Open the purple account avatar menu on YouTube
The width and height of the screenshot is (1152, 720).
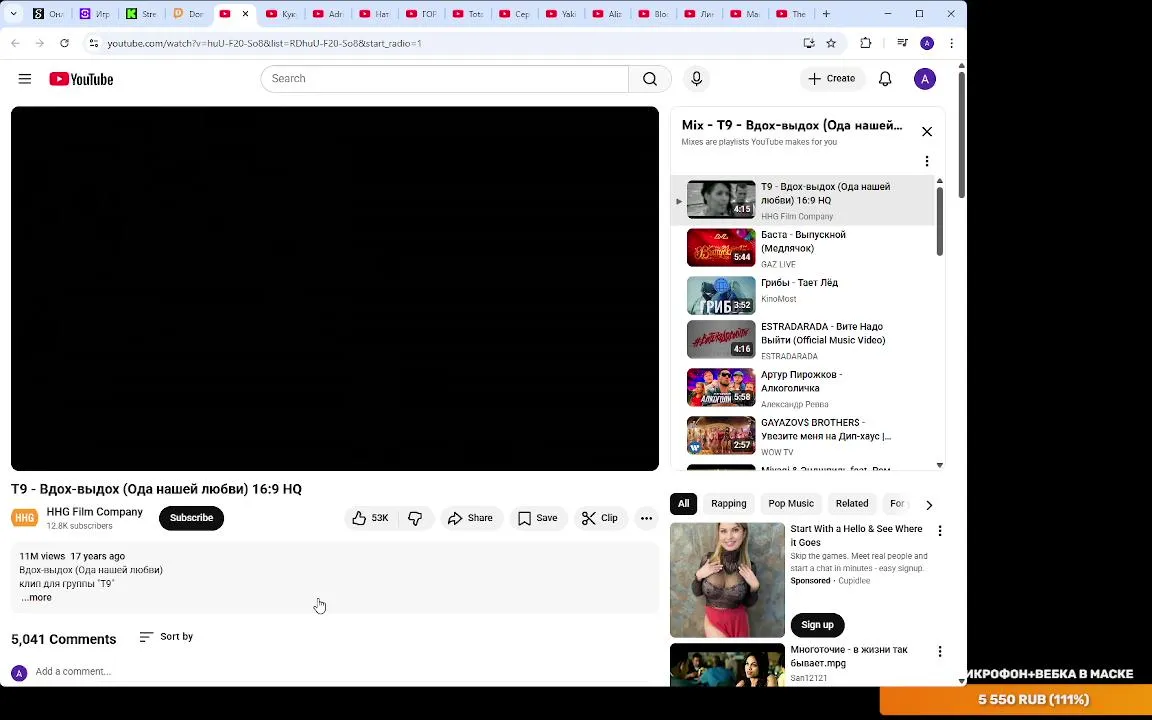pyautogui.click(x=924, y=79)
